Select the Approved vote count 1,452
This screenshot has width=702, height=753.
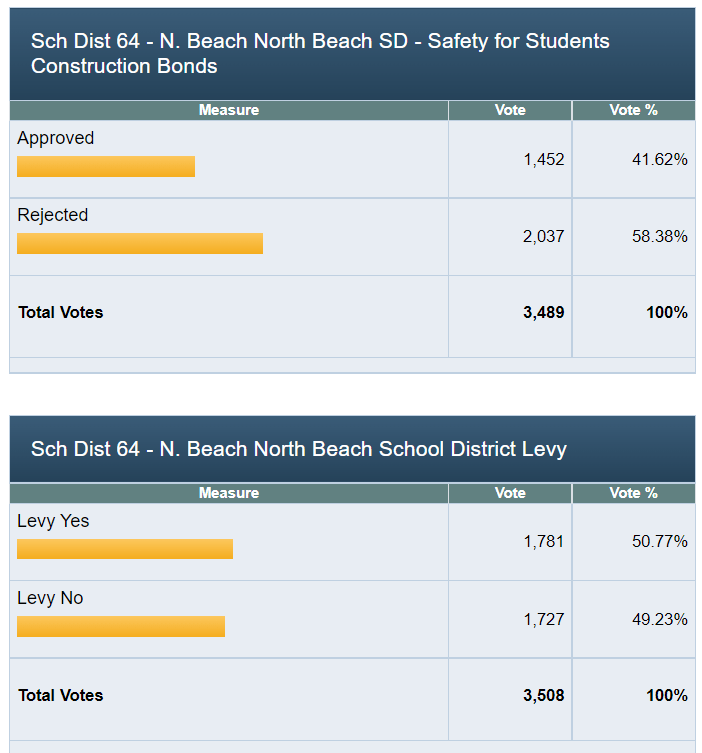(543, 159)
